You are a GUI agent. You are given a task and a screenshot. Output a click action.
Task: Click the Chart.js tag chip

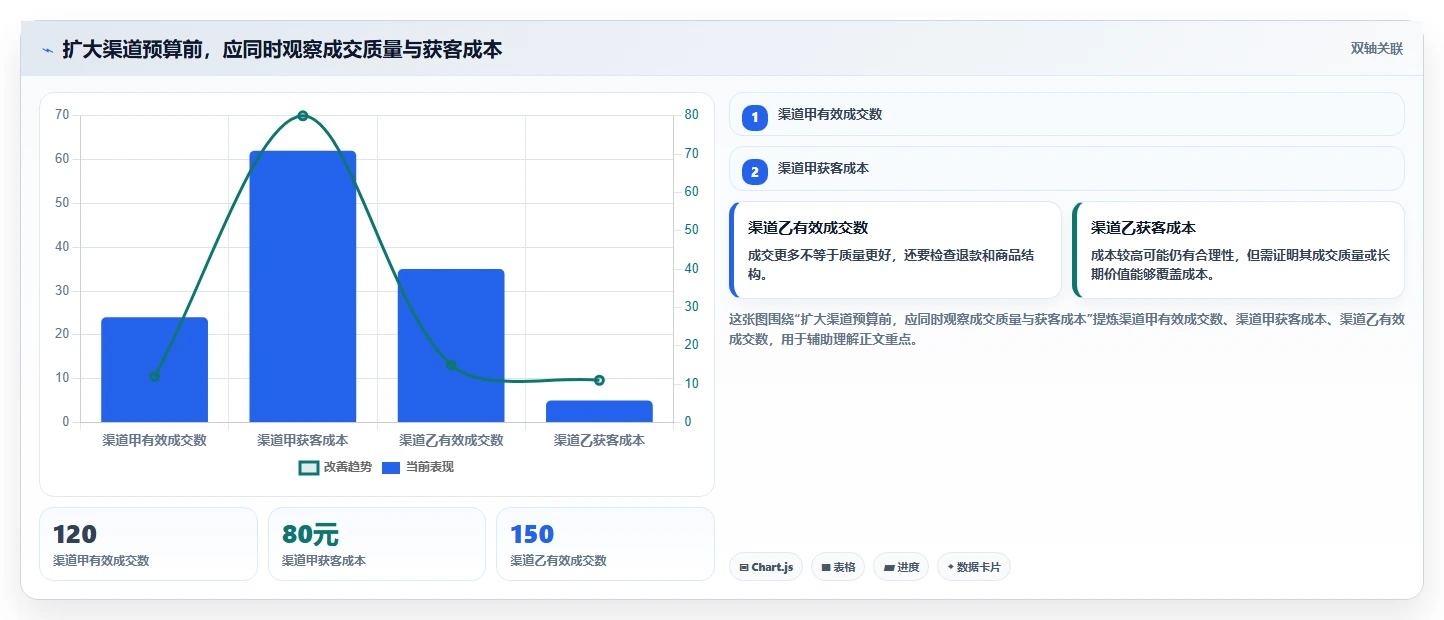[x=766, y=567]
